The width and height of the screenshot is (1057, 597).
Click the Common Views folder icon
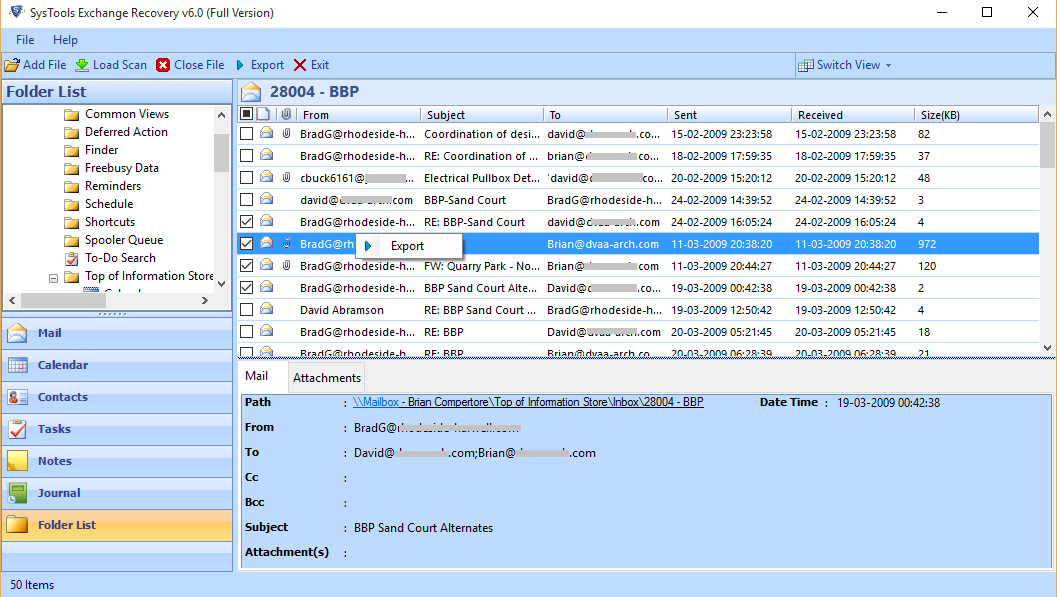coord(71,115)
